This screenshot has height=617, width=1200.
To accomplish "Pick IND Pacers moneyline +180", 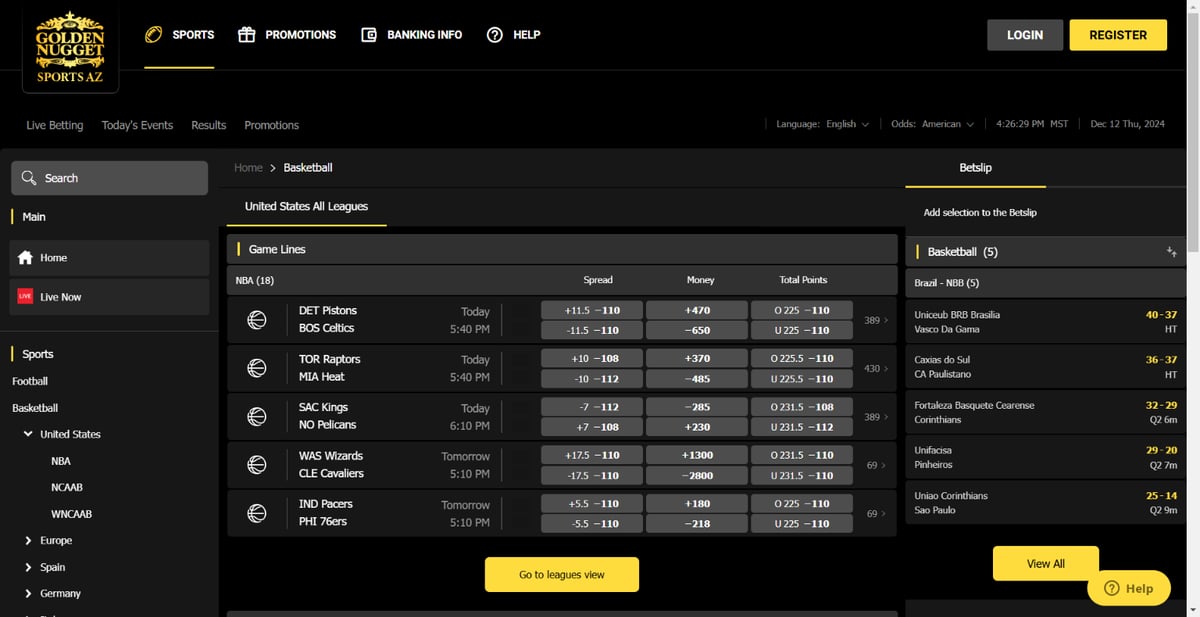I will [x=697, y=504].
